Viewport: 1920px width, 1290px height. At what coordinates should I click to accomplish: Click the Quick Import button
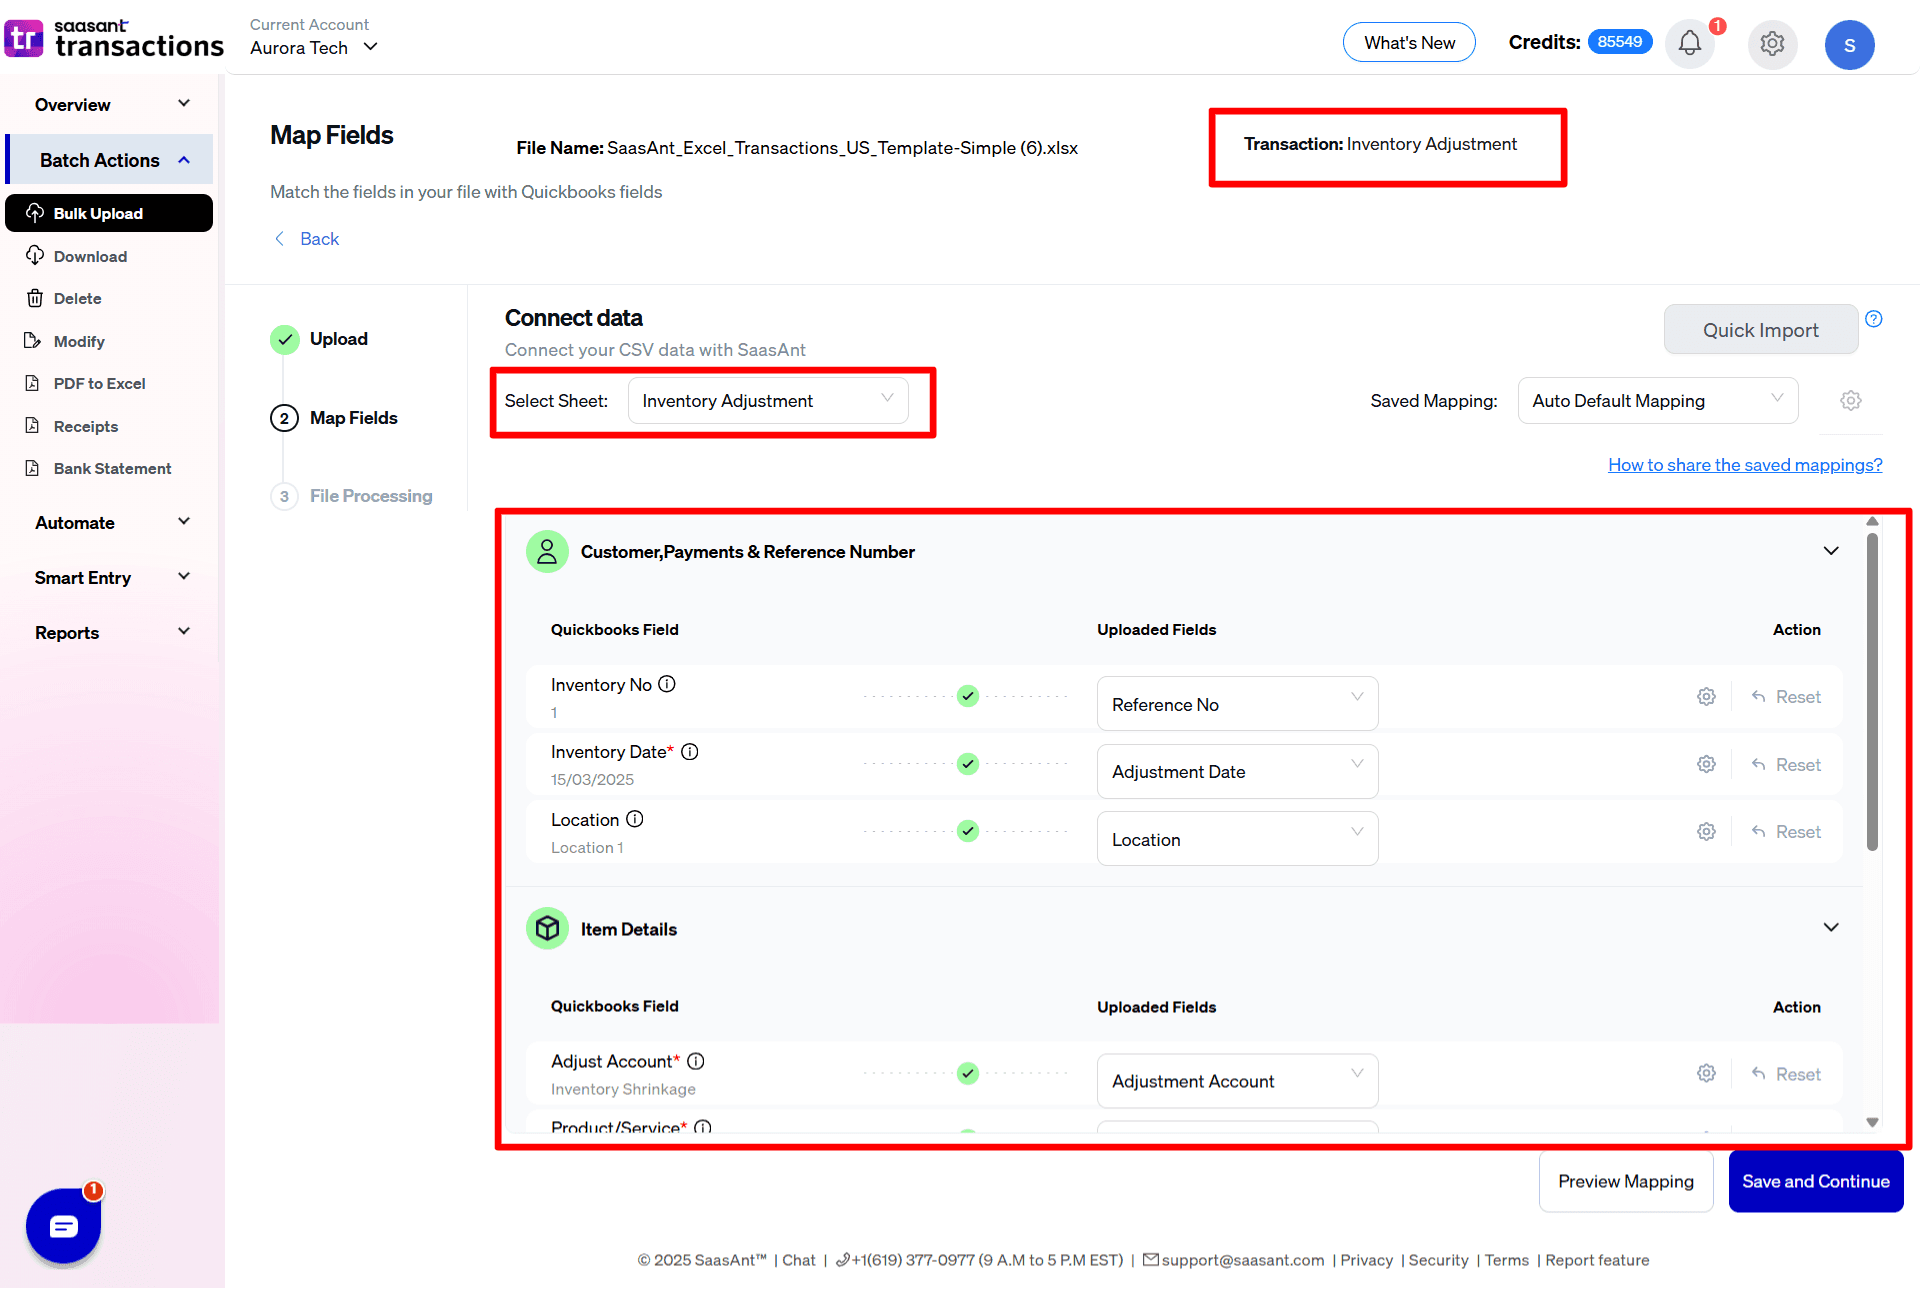tap(1760, 330)
